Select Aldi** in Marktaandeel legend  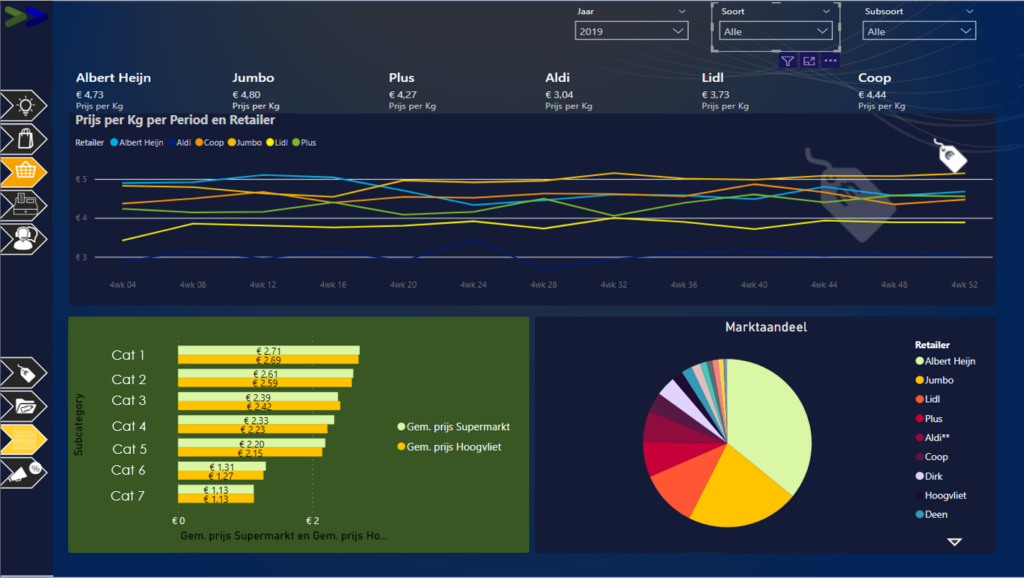click(x=933, y=438)
